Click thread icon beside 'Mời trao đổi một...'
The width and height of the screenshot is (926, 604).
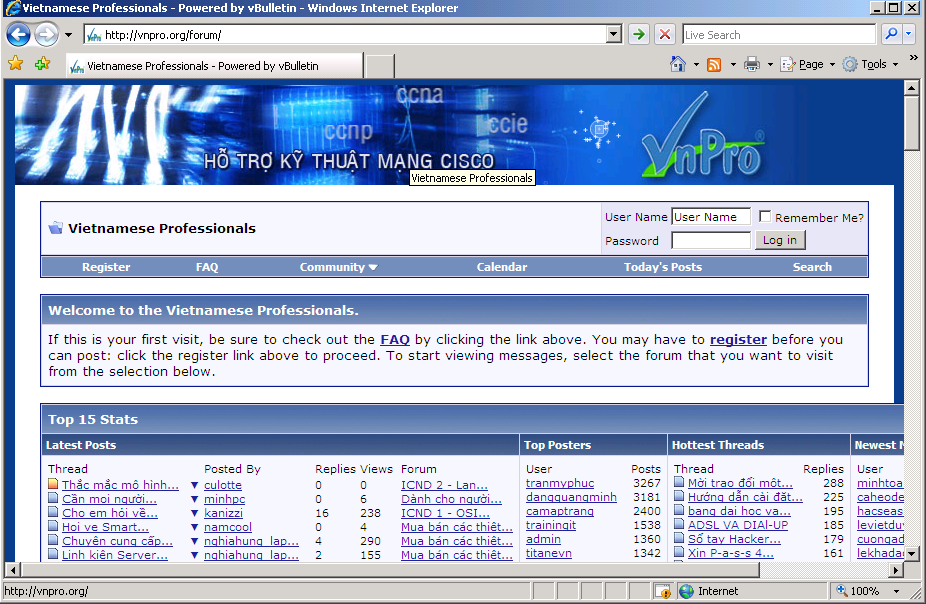pos(679,482)
